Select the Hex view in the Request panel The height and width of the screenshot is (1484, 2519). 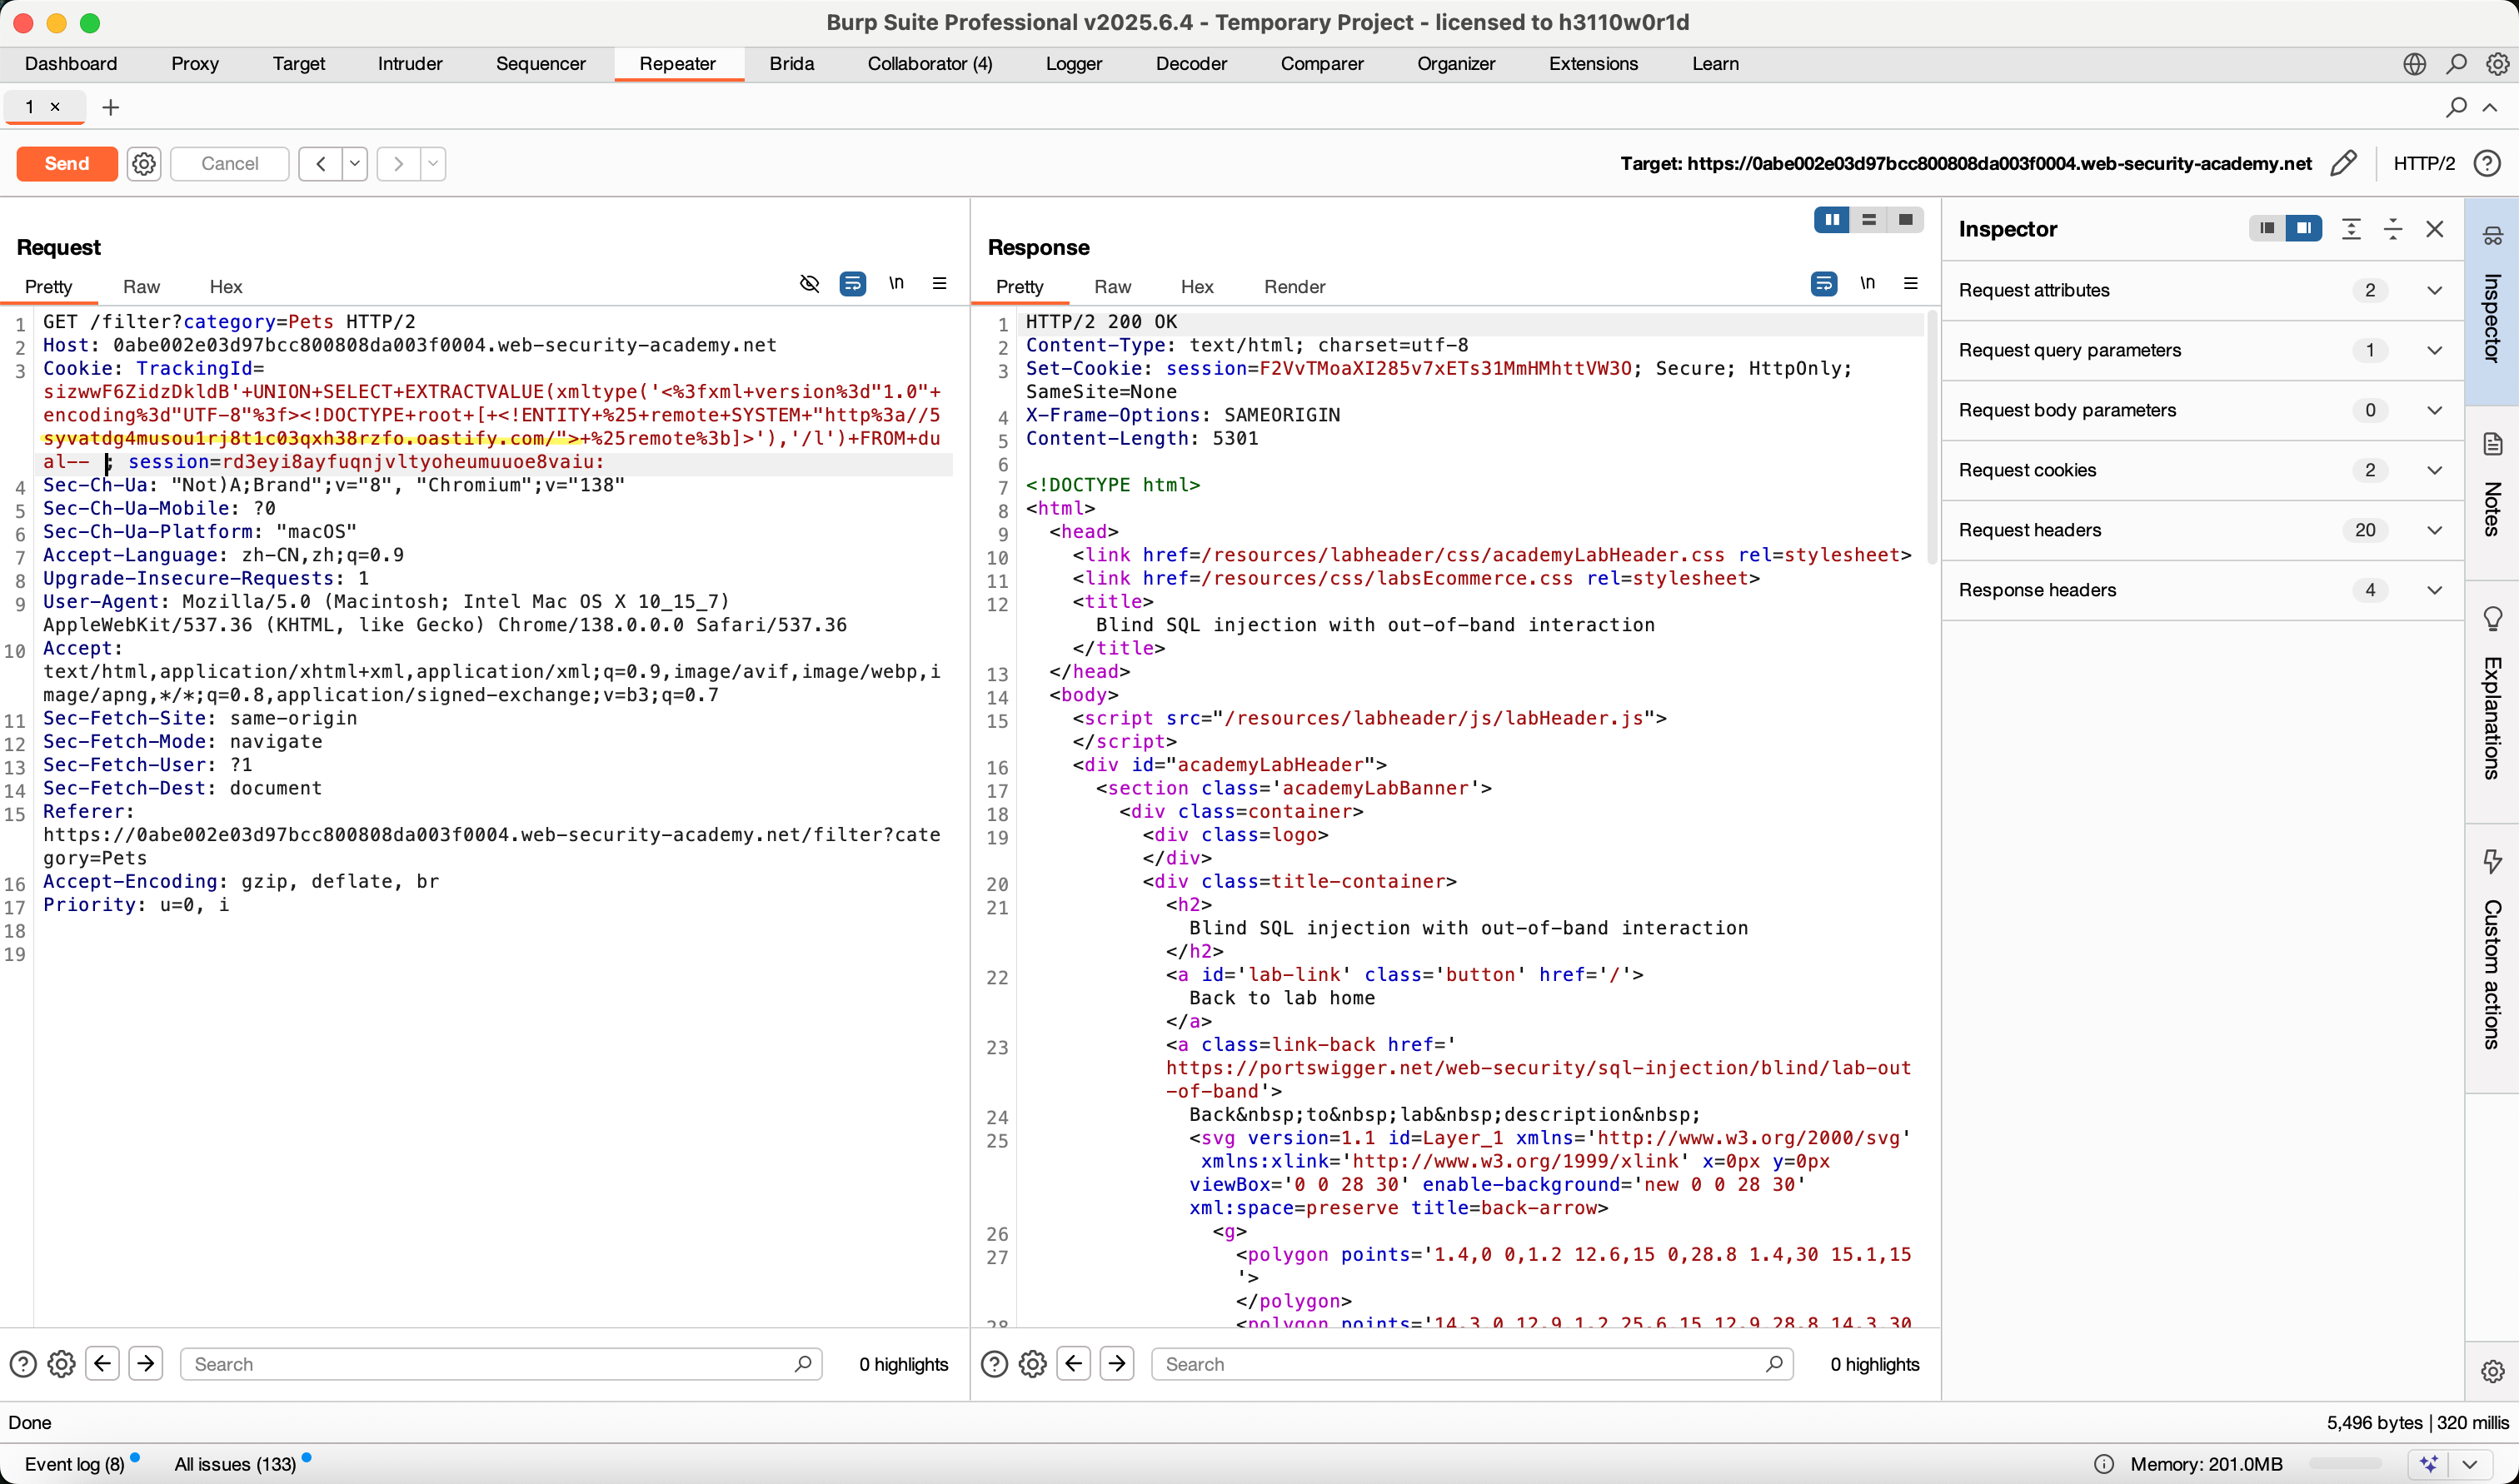pos(226,286)
